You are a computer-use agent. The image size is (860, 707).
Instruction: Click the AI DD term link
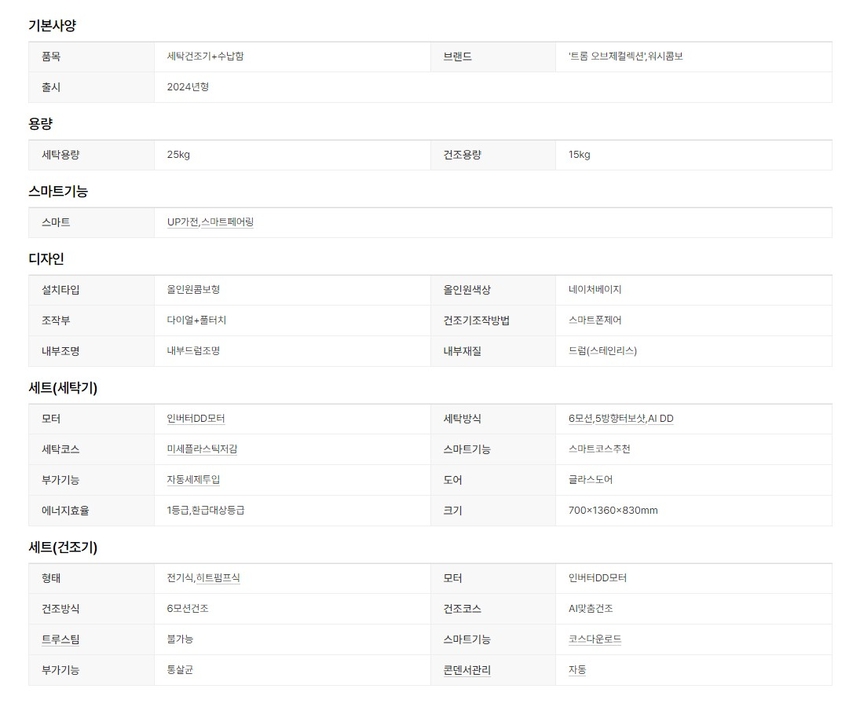pos(662,419)
